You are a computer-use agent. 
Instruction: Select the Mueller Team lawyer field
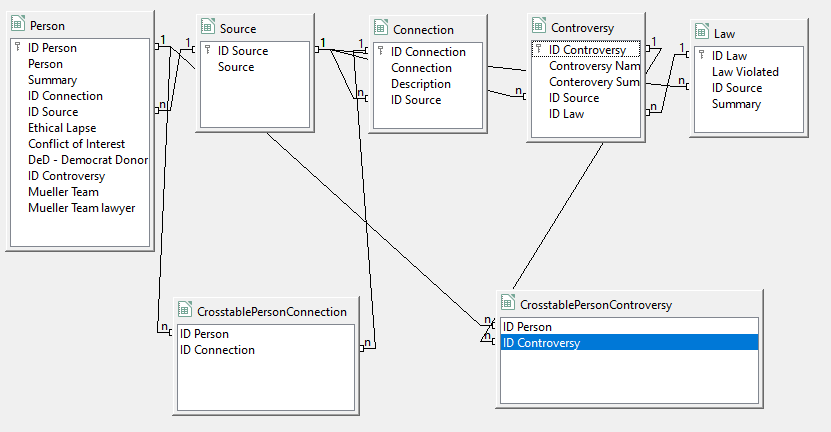point(80,208)
